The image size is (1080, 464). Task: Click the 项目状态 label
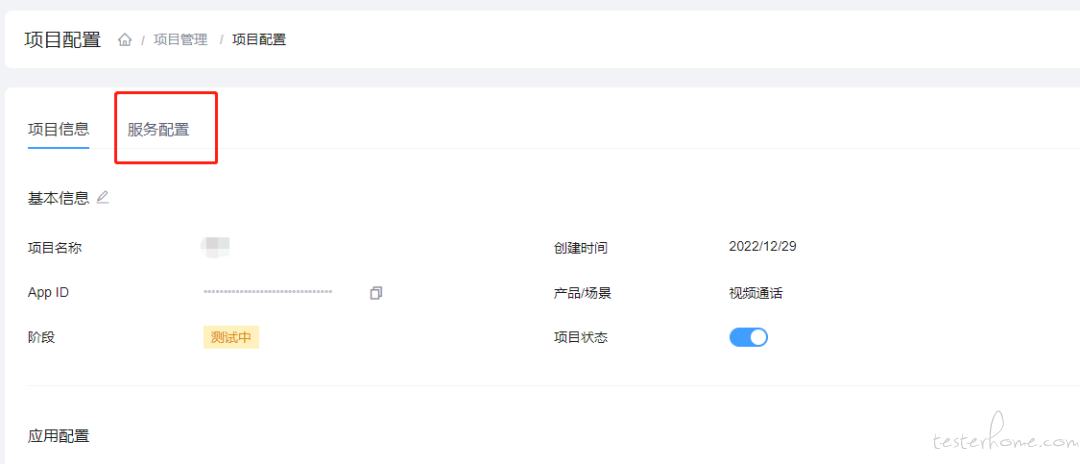click(x=581, y=338)
